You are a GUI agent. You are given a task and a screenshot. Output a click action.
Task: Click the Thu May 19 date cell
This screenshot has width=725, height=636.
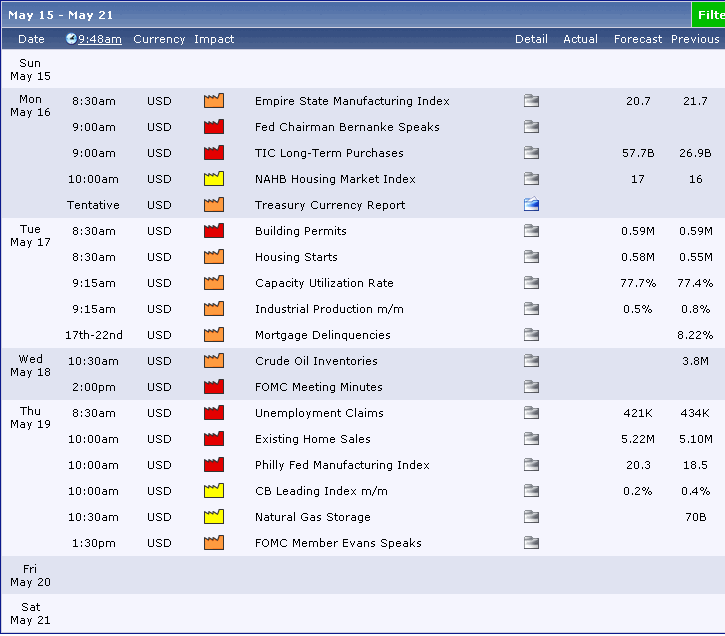31,417
